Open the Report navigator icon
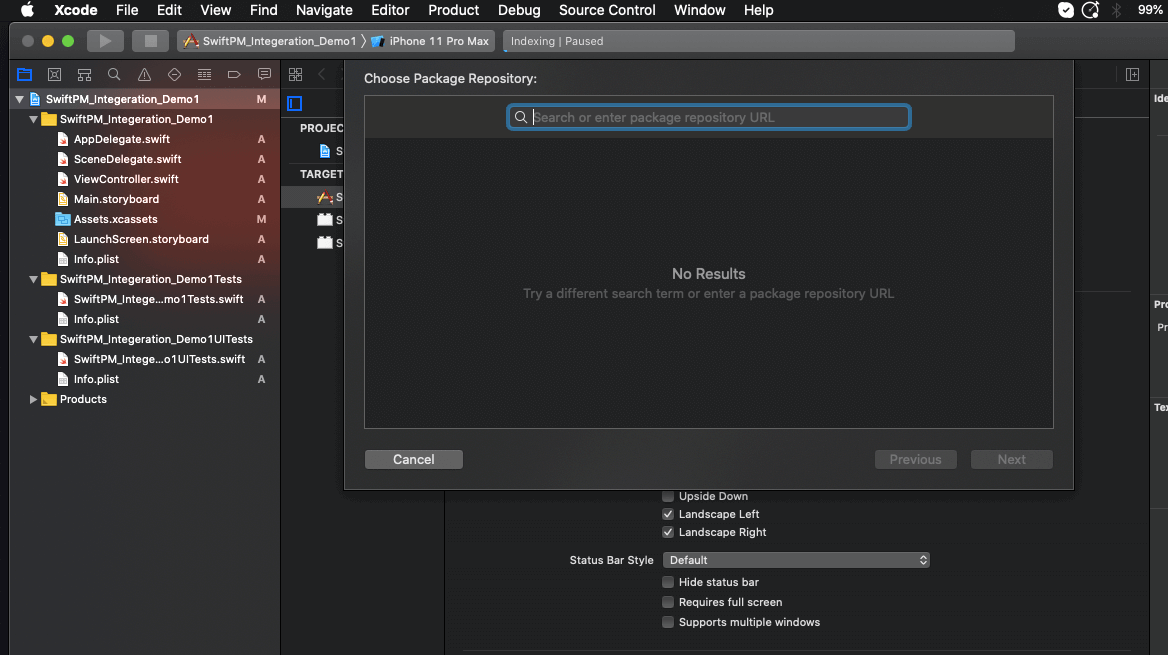This screenshot has height=655, width=1168. click(264, 75)
